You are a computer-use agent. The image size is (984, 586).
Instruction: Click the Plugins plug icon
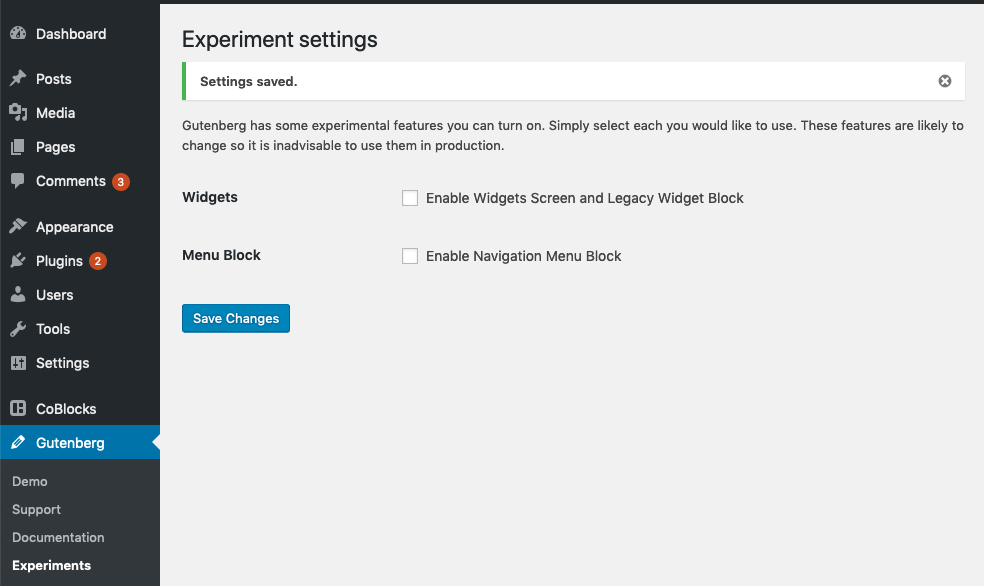point(18,260)
